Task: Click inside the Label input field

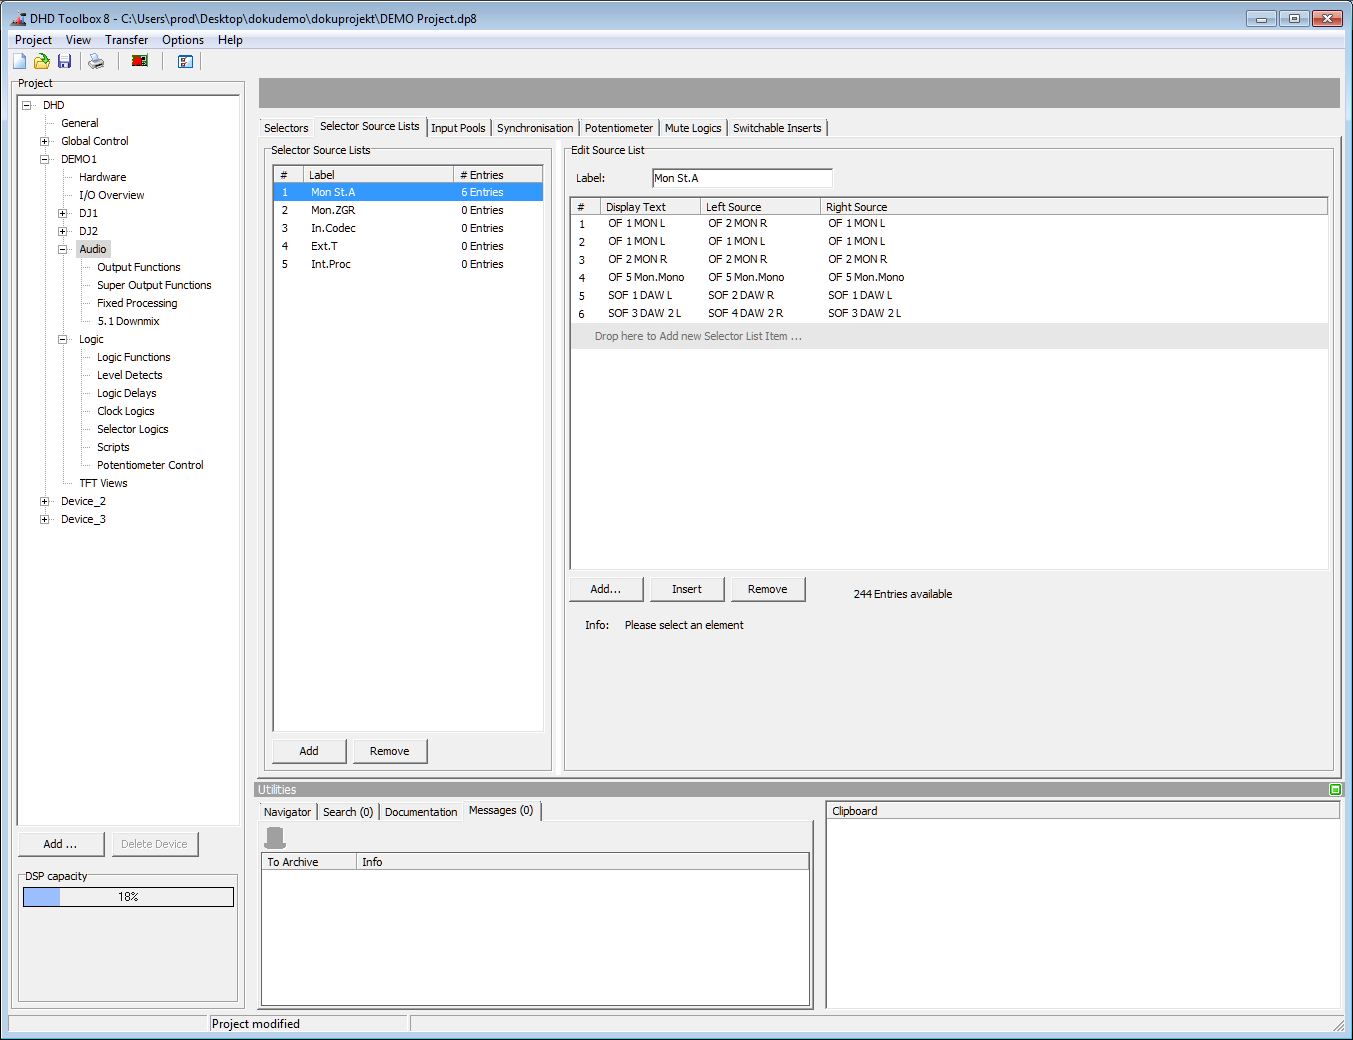Action: coord(742,177)
